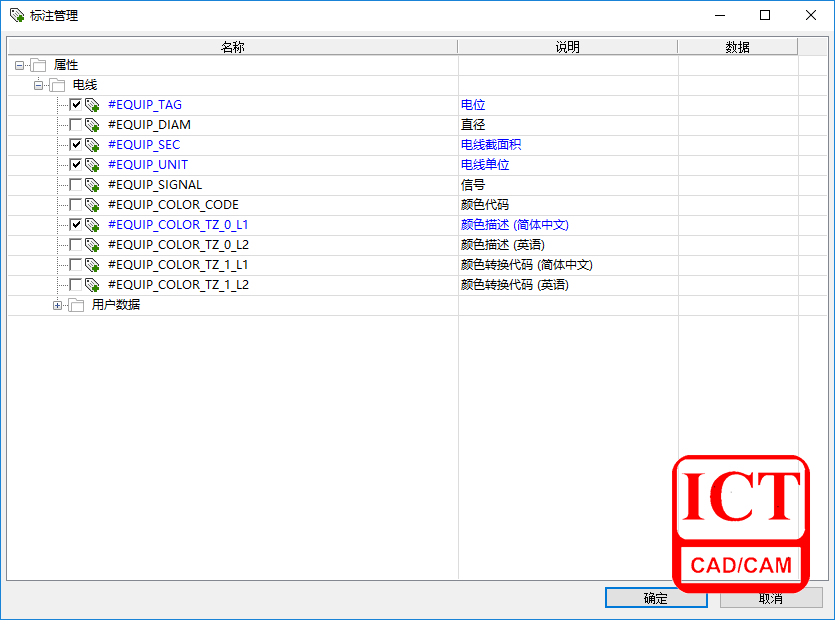Viewport: 835px width, 620px height.
Task: Click the folder icon next to 用户数据
Action: 75,305
